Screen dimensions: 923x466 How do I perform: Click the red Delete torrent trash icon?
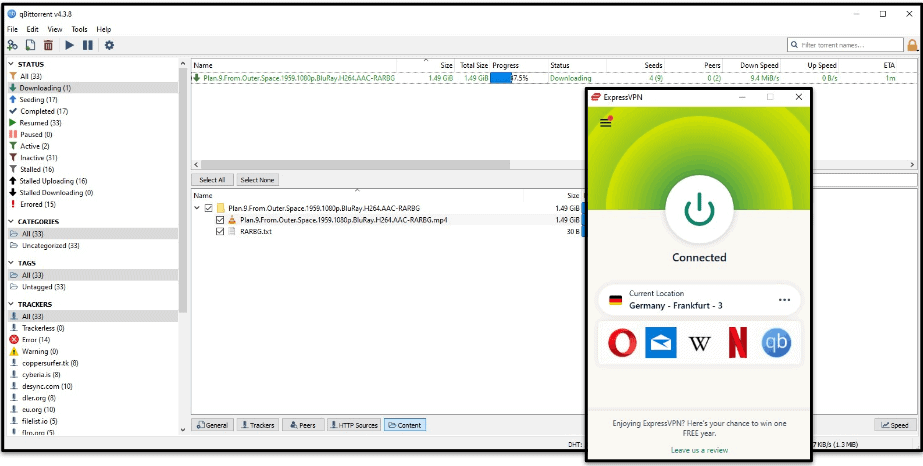48,45
